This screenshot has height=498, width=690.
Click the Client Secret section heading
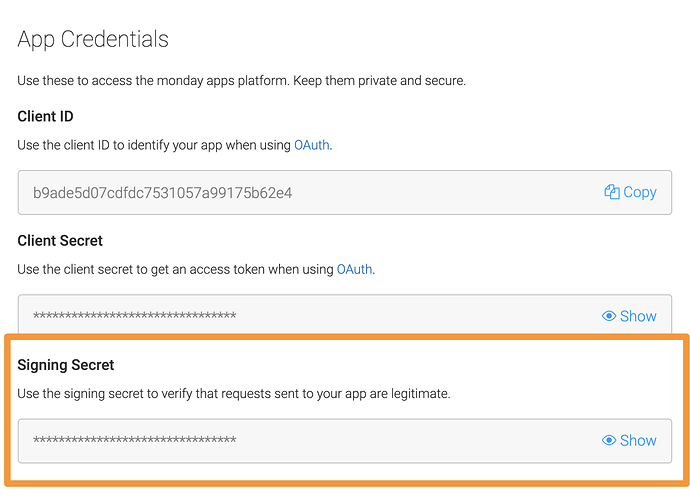click(60, 241)
